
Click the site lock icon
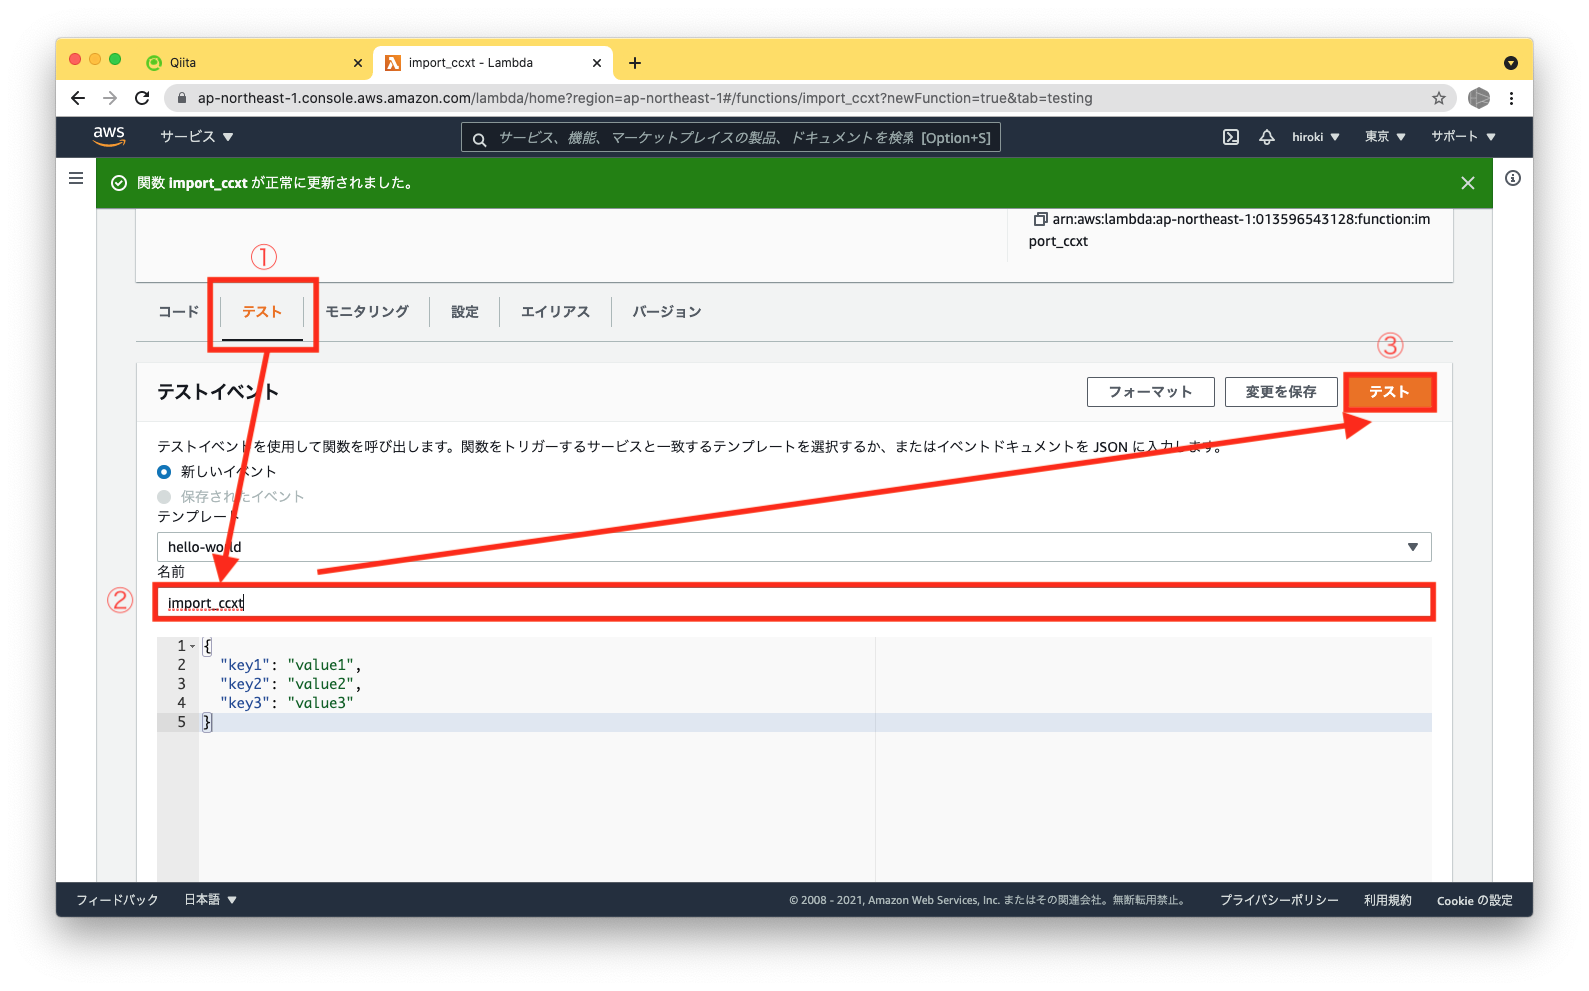(181, 98)
